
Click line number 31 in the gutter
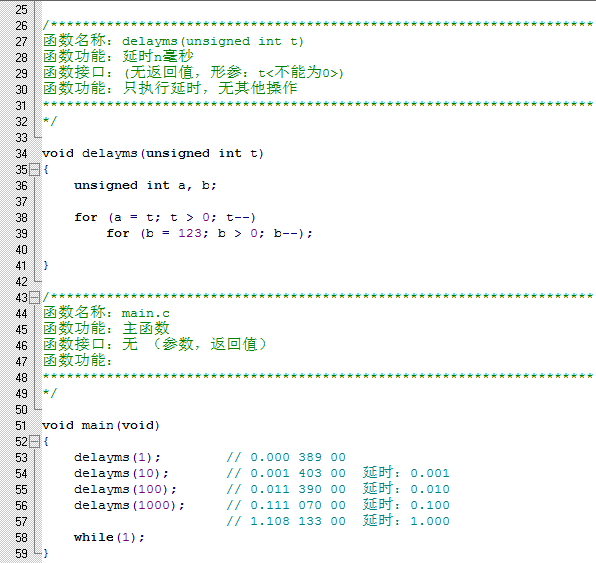tap(22, 106)
